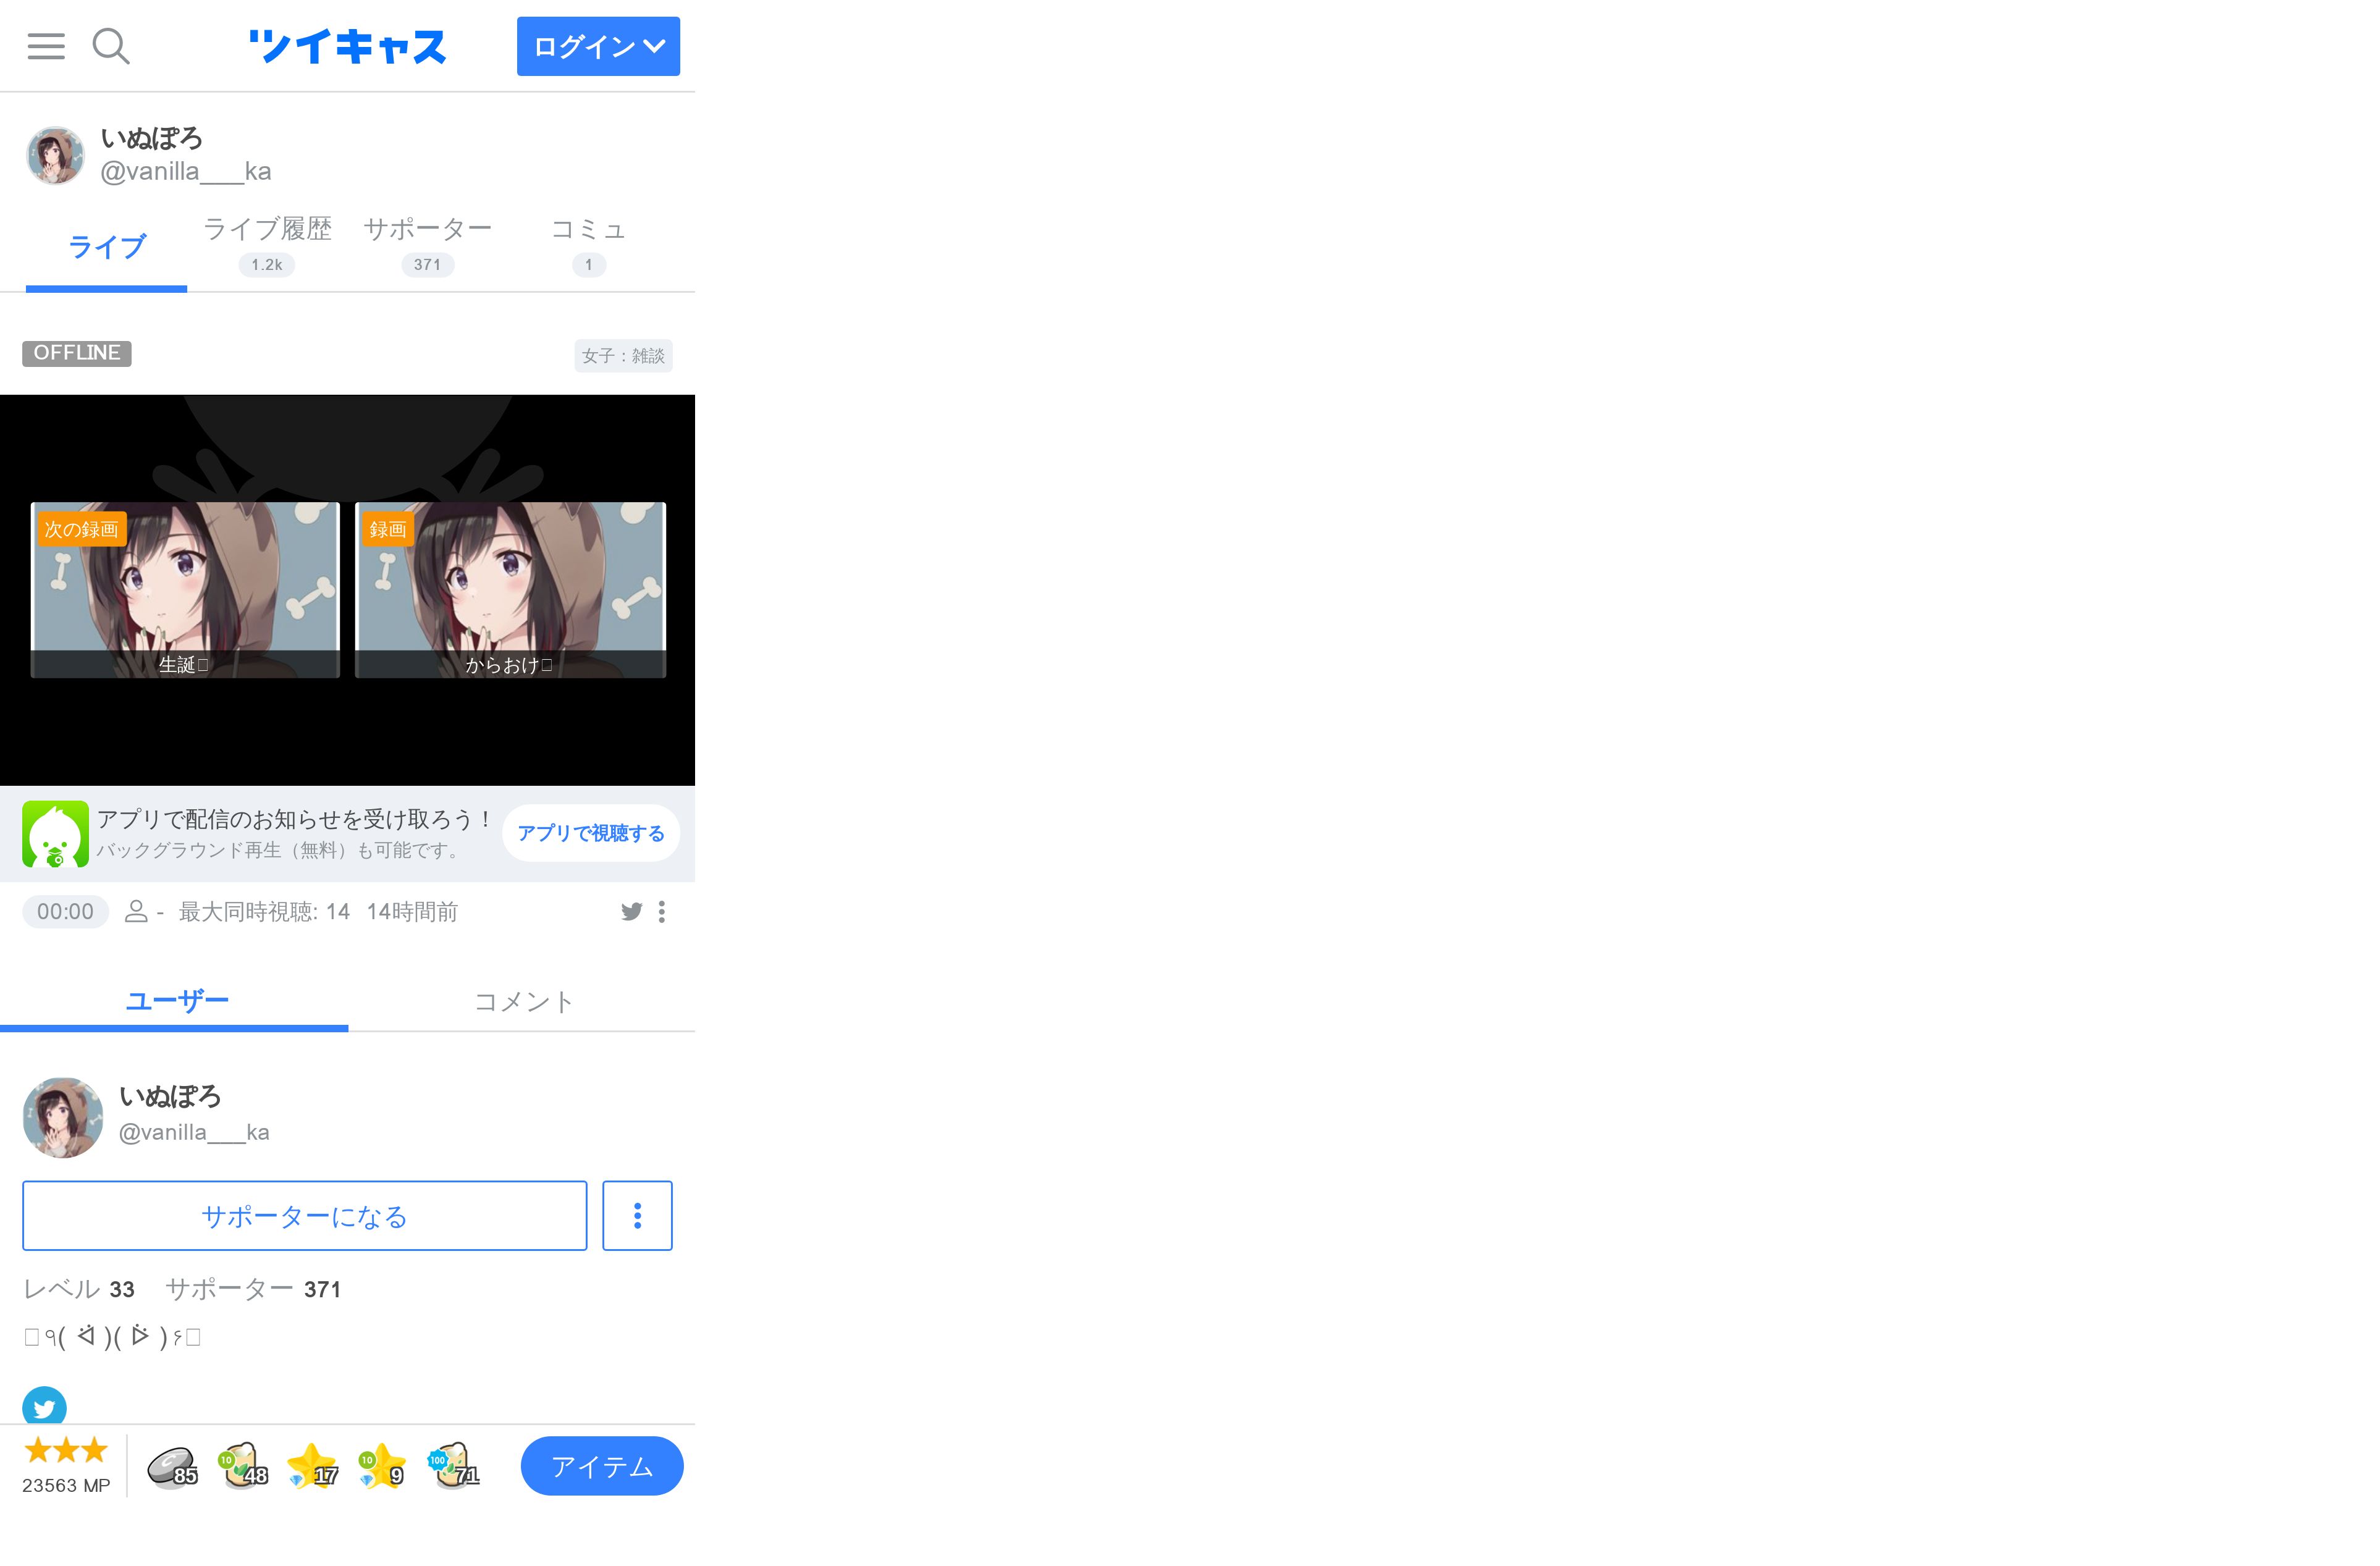Viewport: 2380px width, 1566px height.
Task: Switch to the サポーター tab
Action: pyautogui.click(x=427, y=245)
